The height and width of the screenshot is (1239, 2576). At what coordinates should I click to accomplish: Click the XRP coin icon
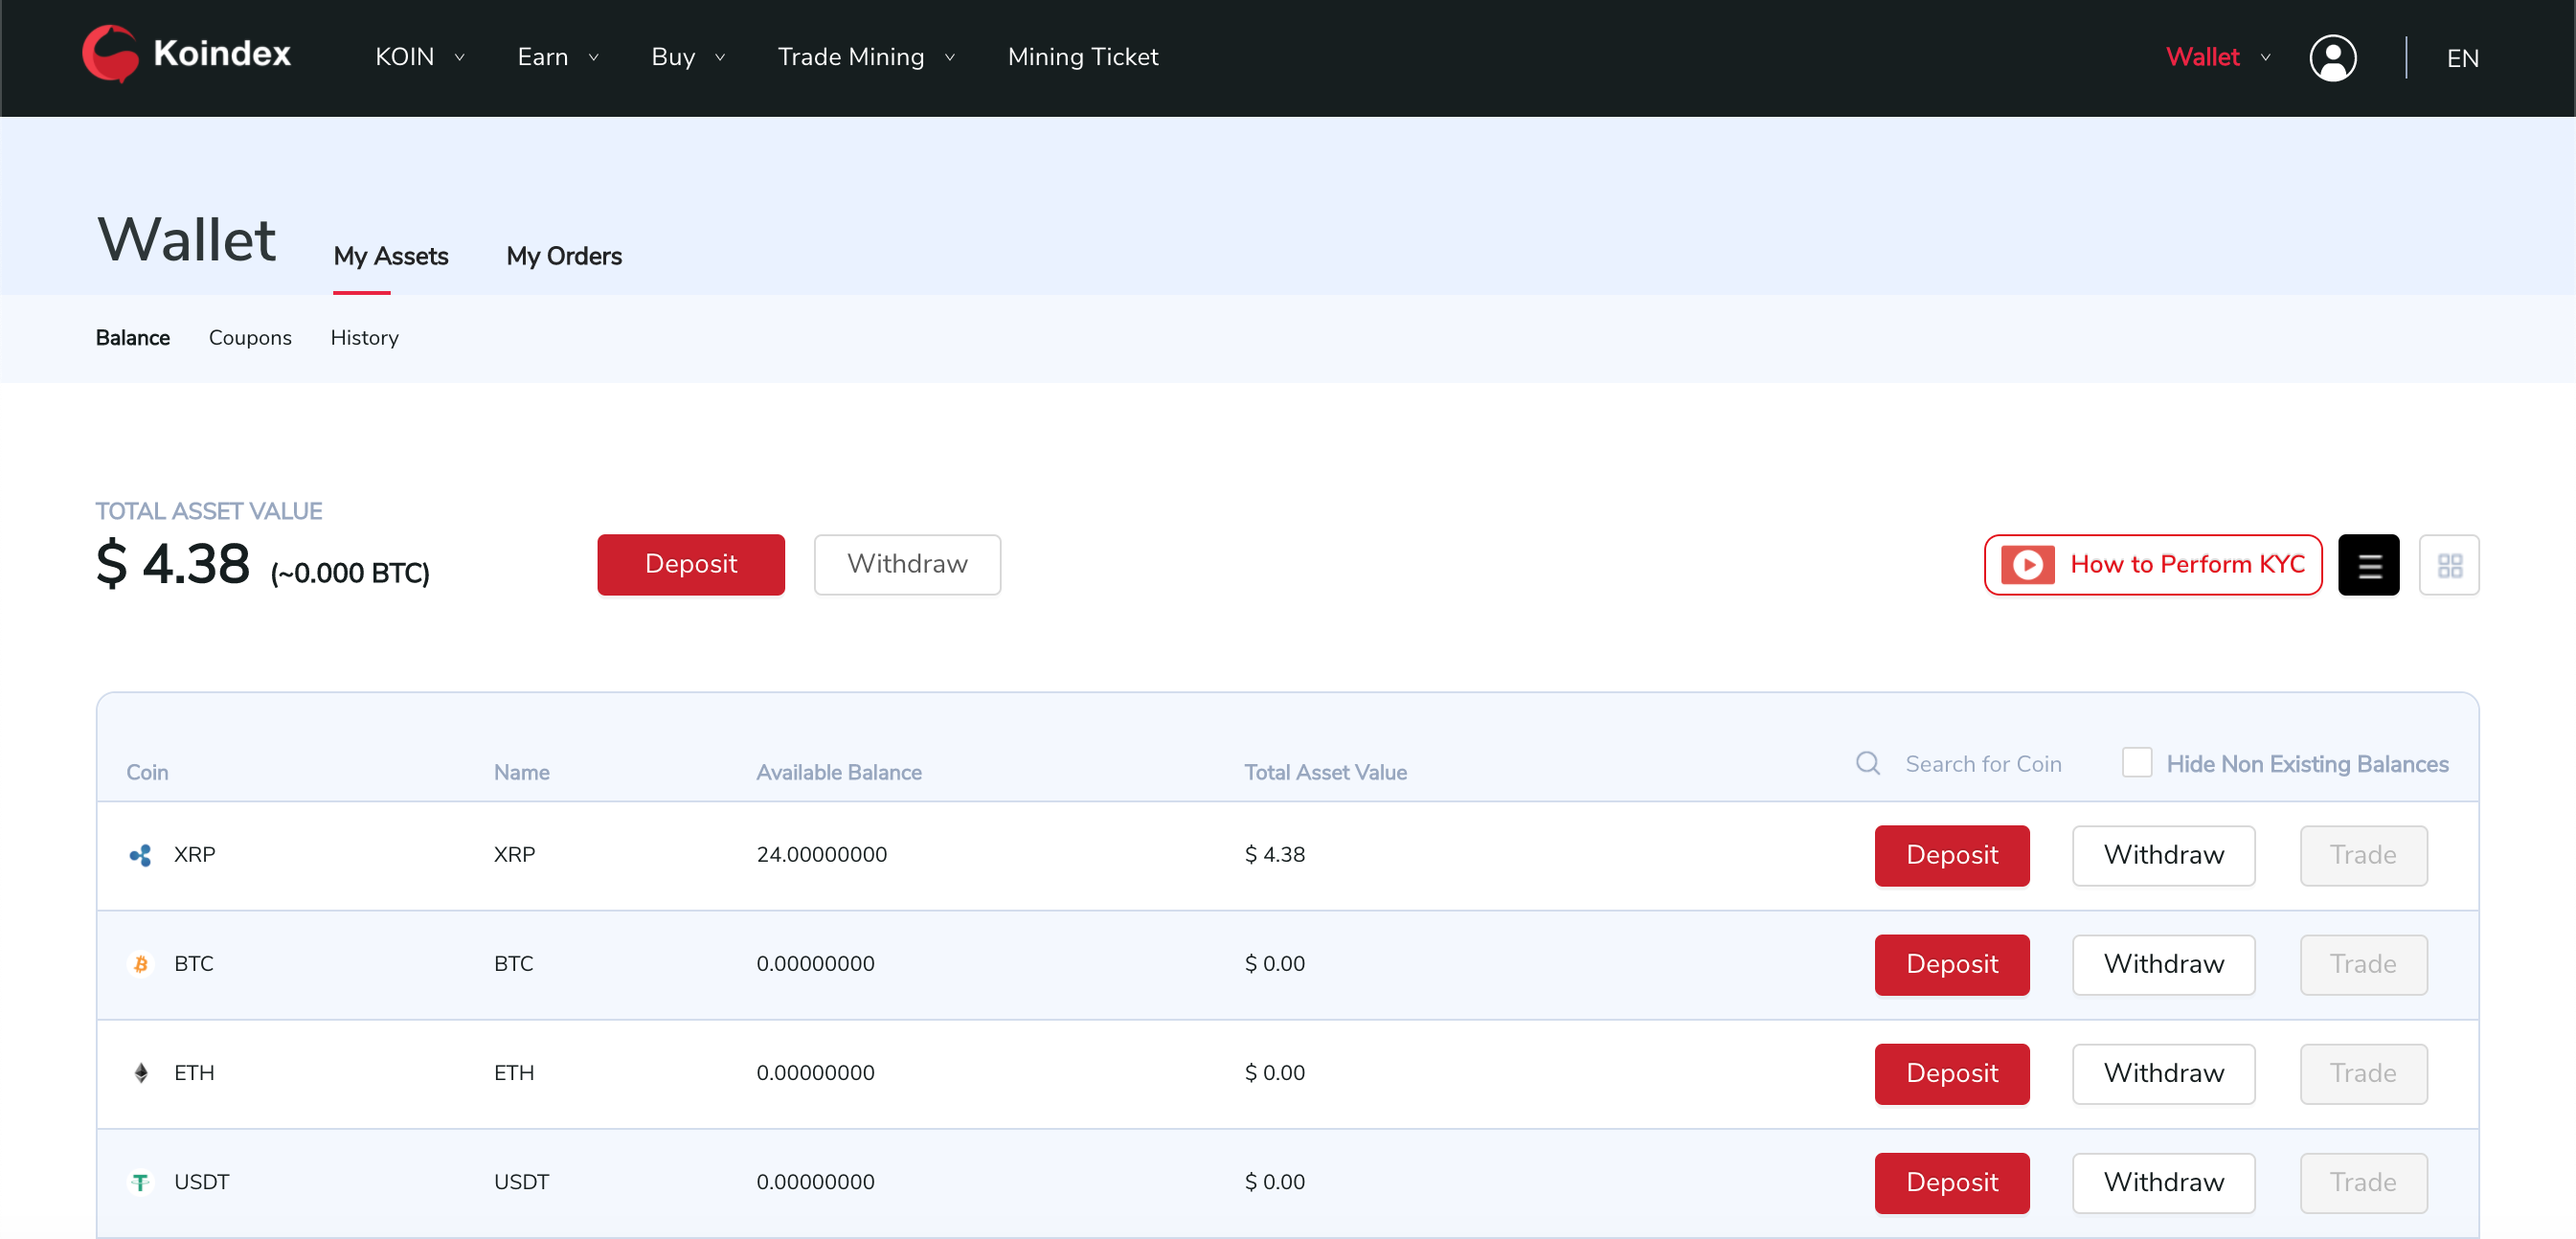[x=140, y=855]
